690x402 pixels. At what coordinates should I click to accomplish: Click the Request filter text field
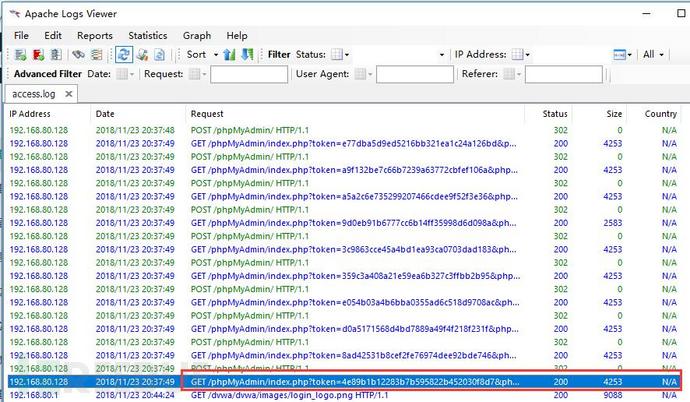(249, 74)
